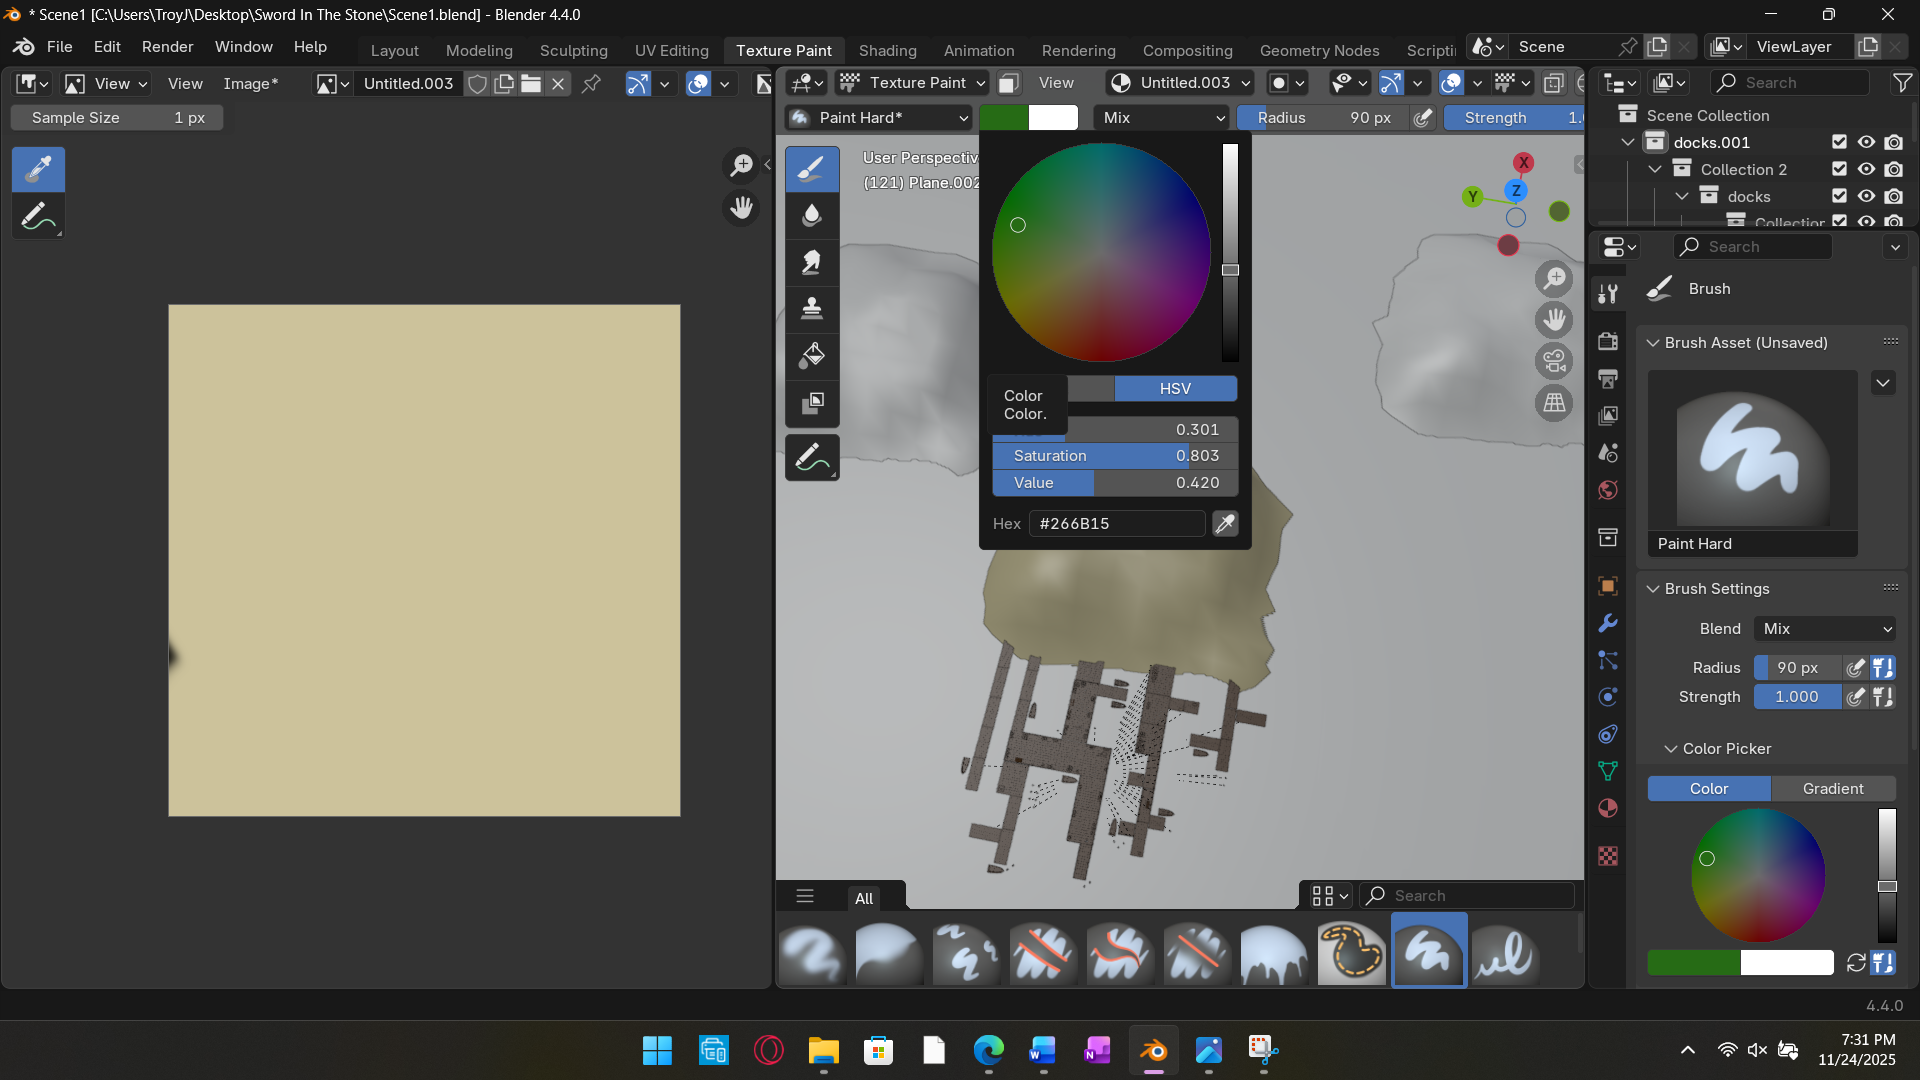Hide docks.001 collection in viewport via eye
The image size is (1920, 1080).
[x=1866, y=142]
